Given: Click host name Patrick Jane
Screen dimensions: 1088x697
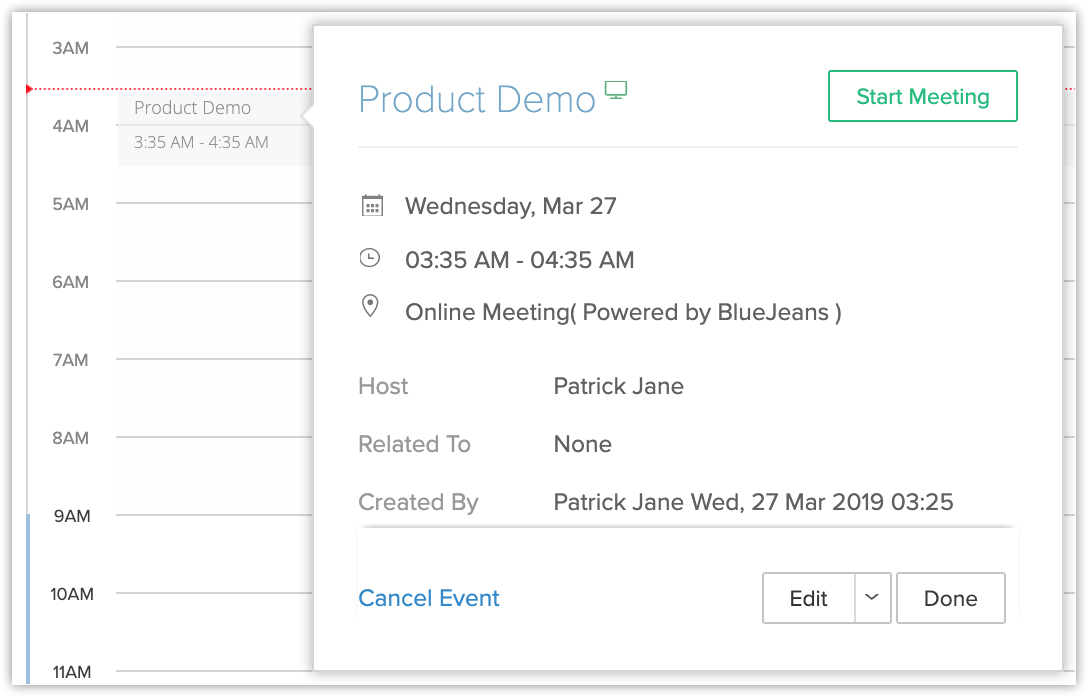Looking at the screenshot, I should [x=618, y=386].
